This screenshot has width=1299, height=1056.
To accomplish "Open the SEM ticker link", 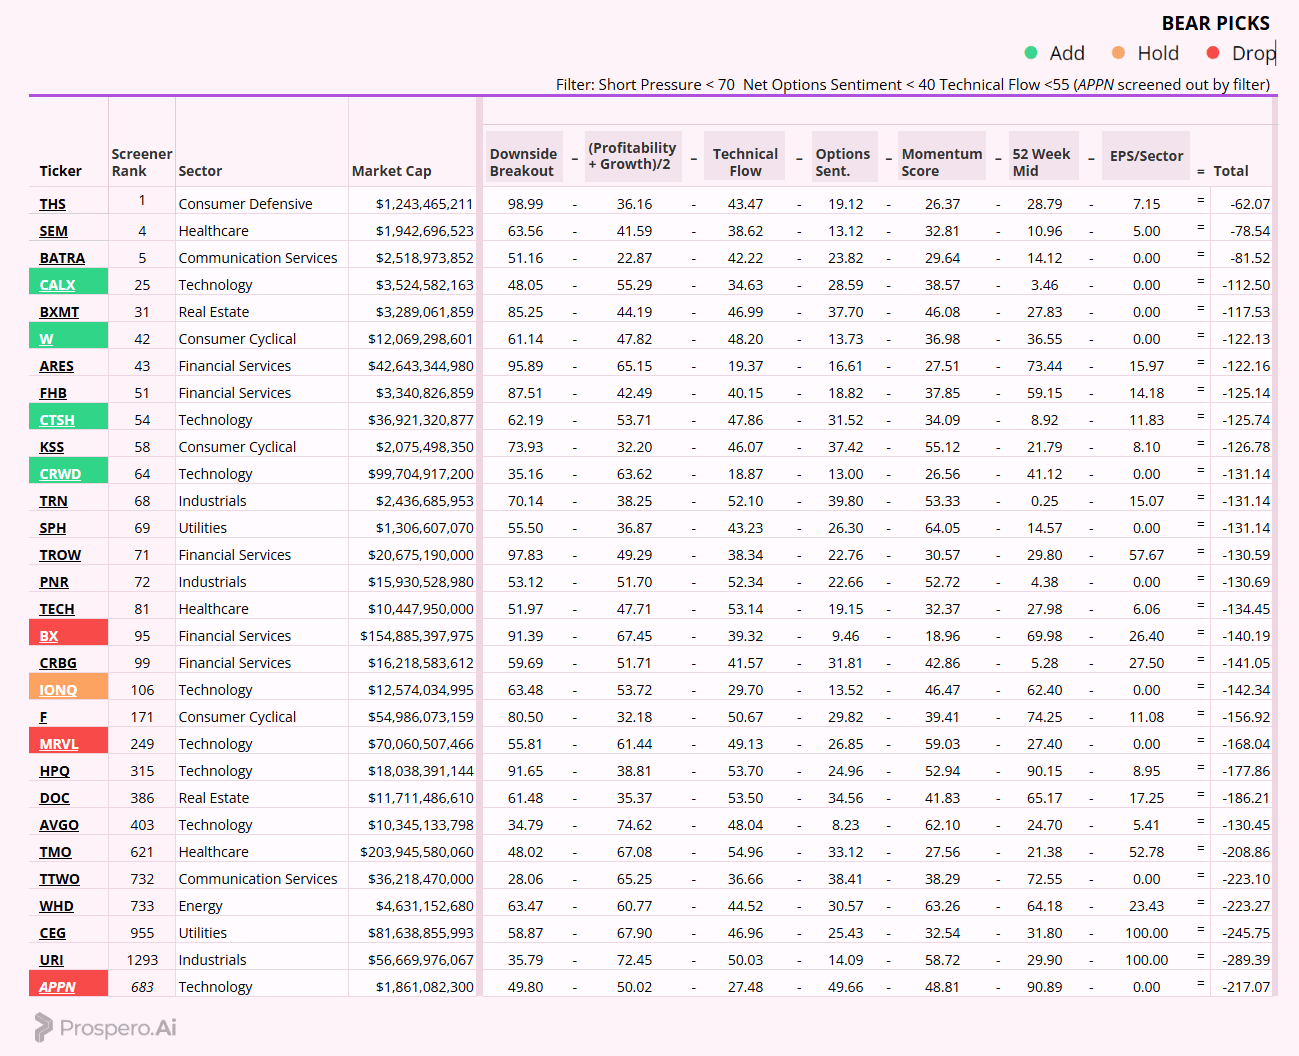I will click(54, 231).
